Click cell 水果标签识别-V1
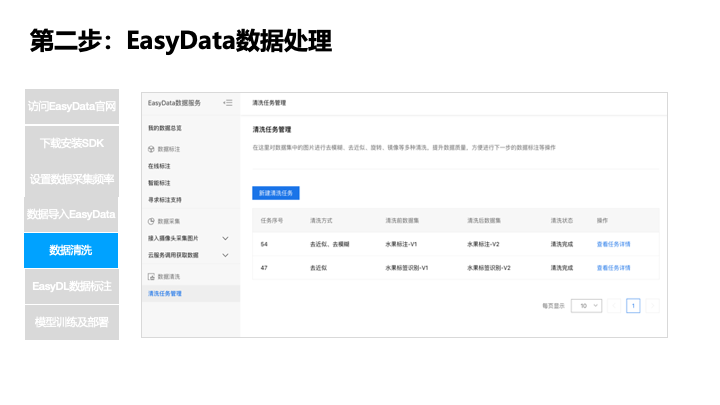The width and height of the screenshot is (720, 405). click(406, 268)
